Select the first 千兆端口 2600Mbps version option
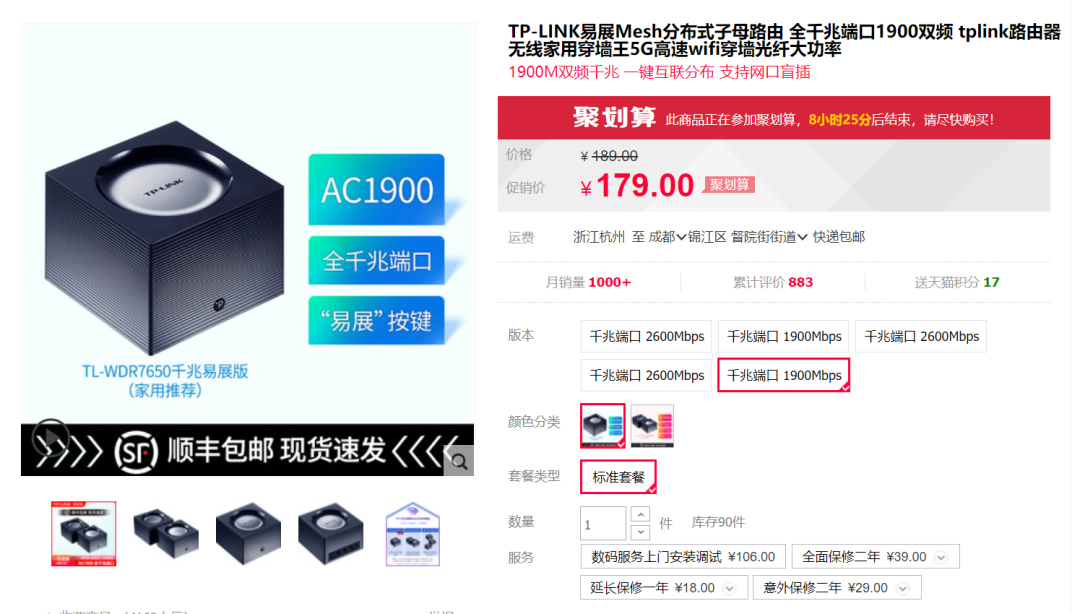This screenshot has width=1080, height=614. tap(646, 336)
